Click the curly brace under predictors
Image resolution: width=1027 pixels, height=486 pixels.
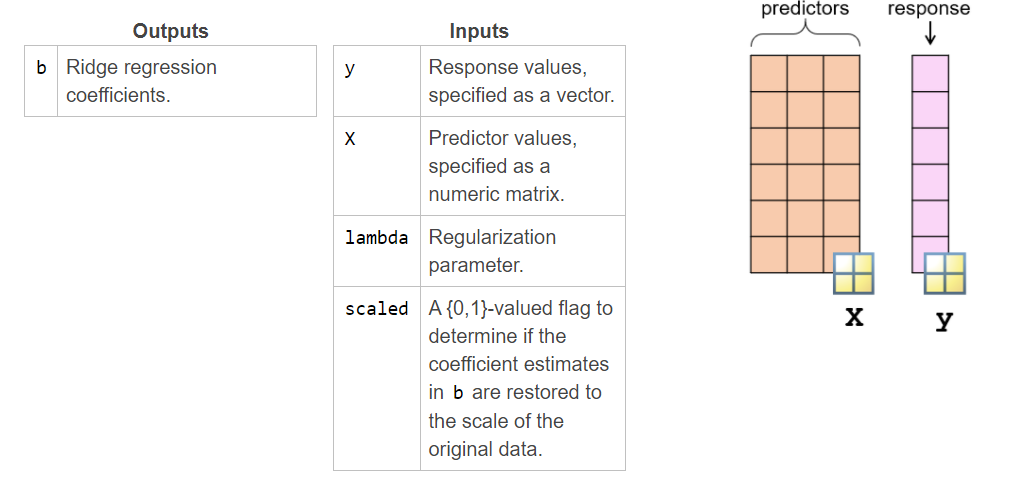[x=805, y=33]
